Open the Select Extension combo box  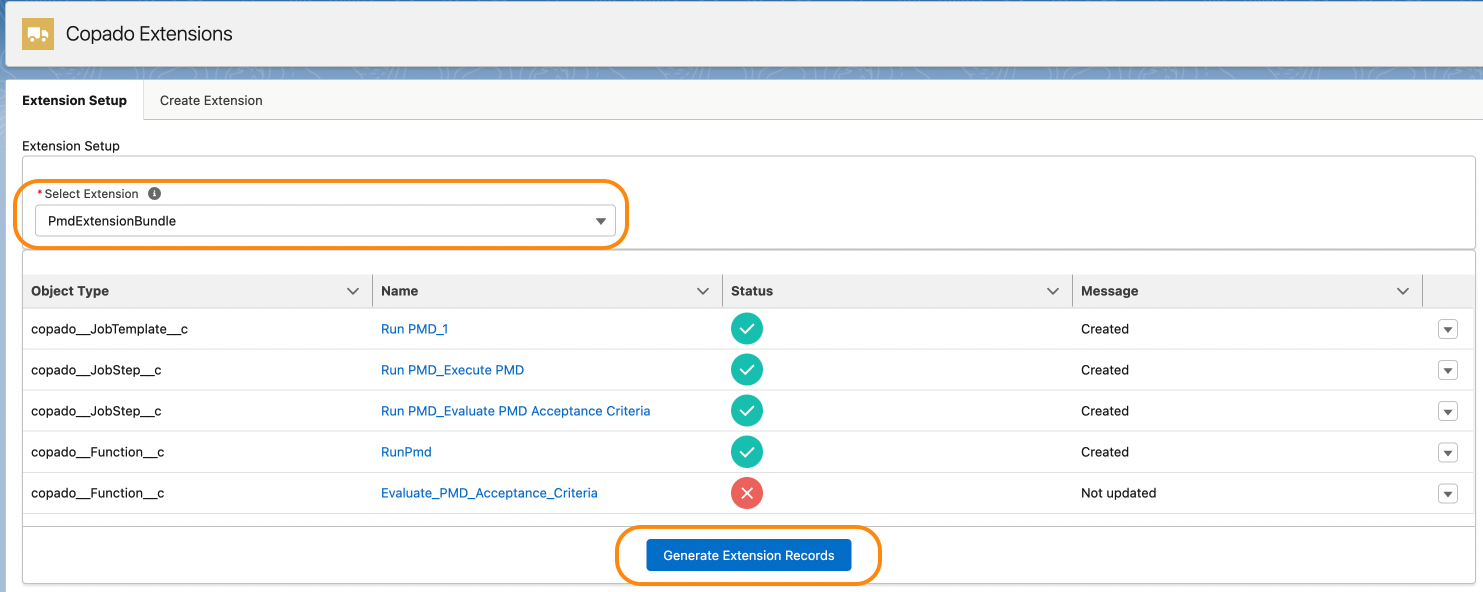[325, 221]
